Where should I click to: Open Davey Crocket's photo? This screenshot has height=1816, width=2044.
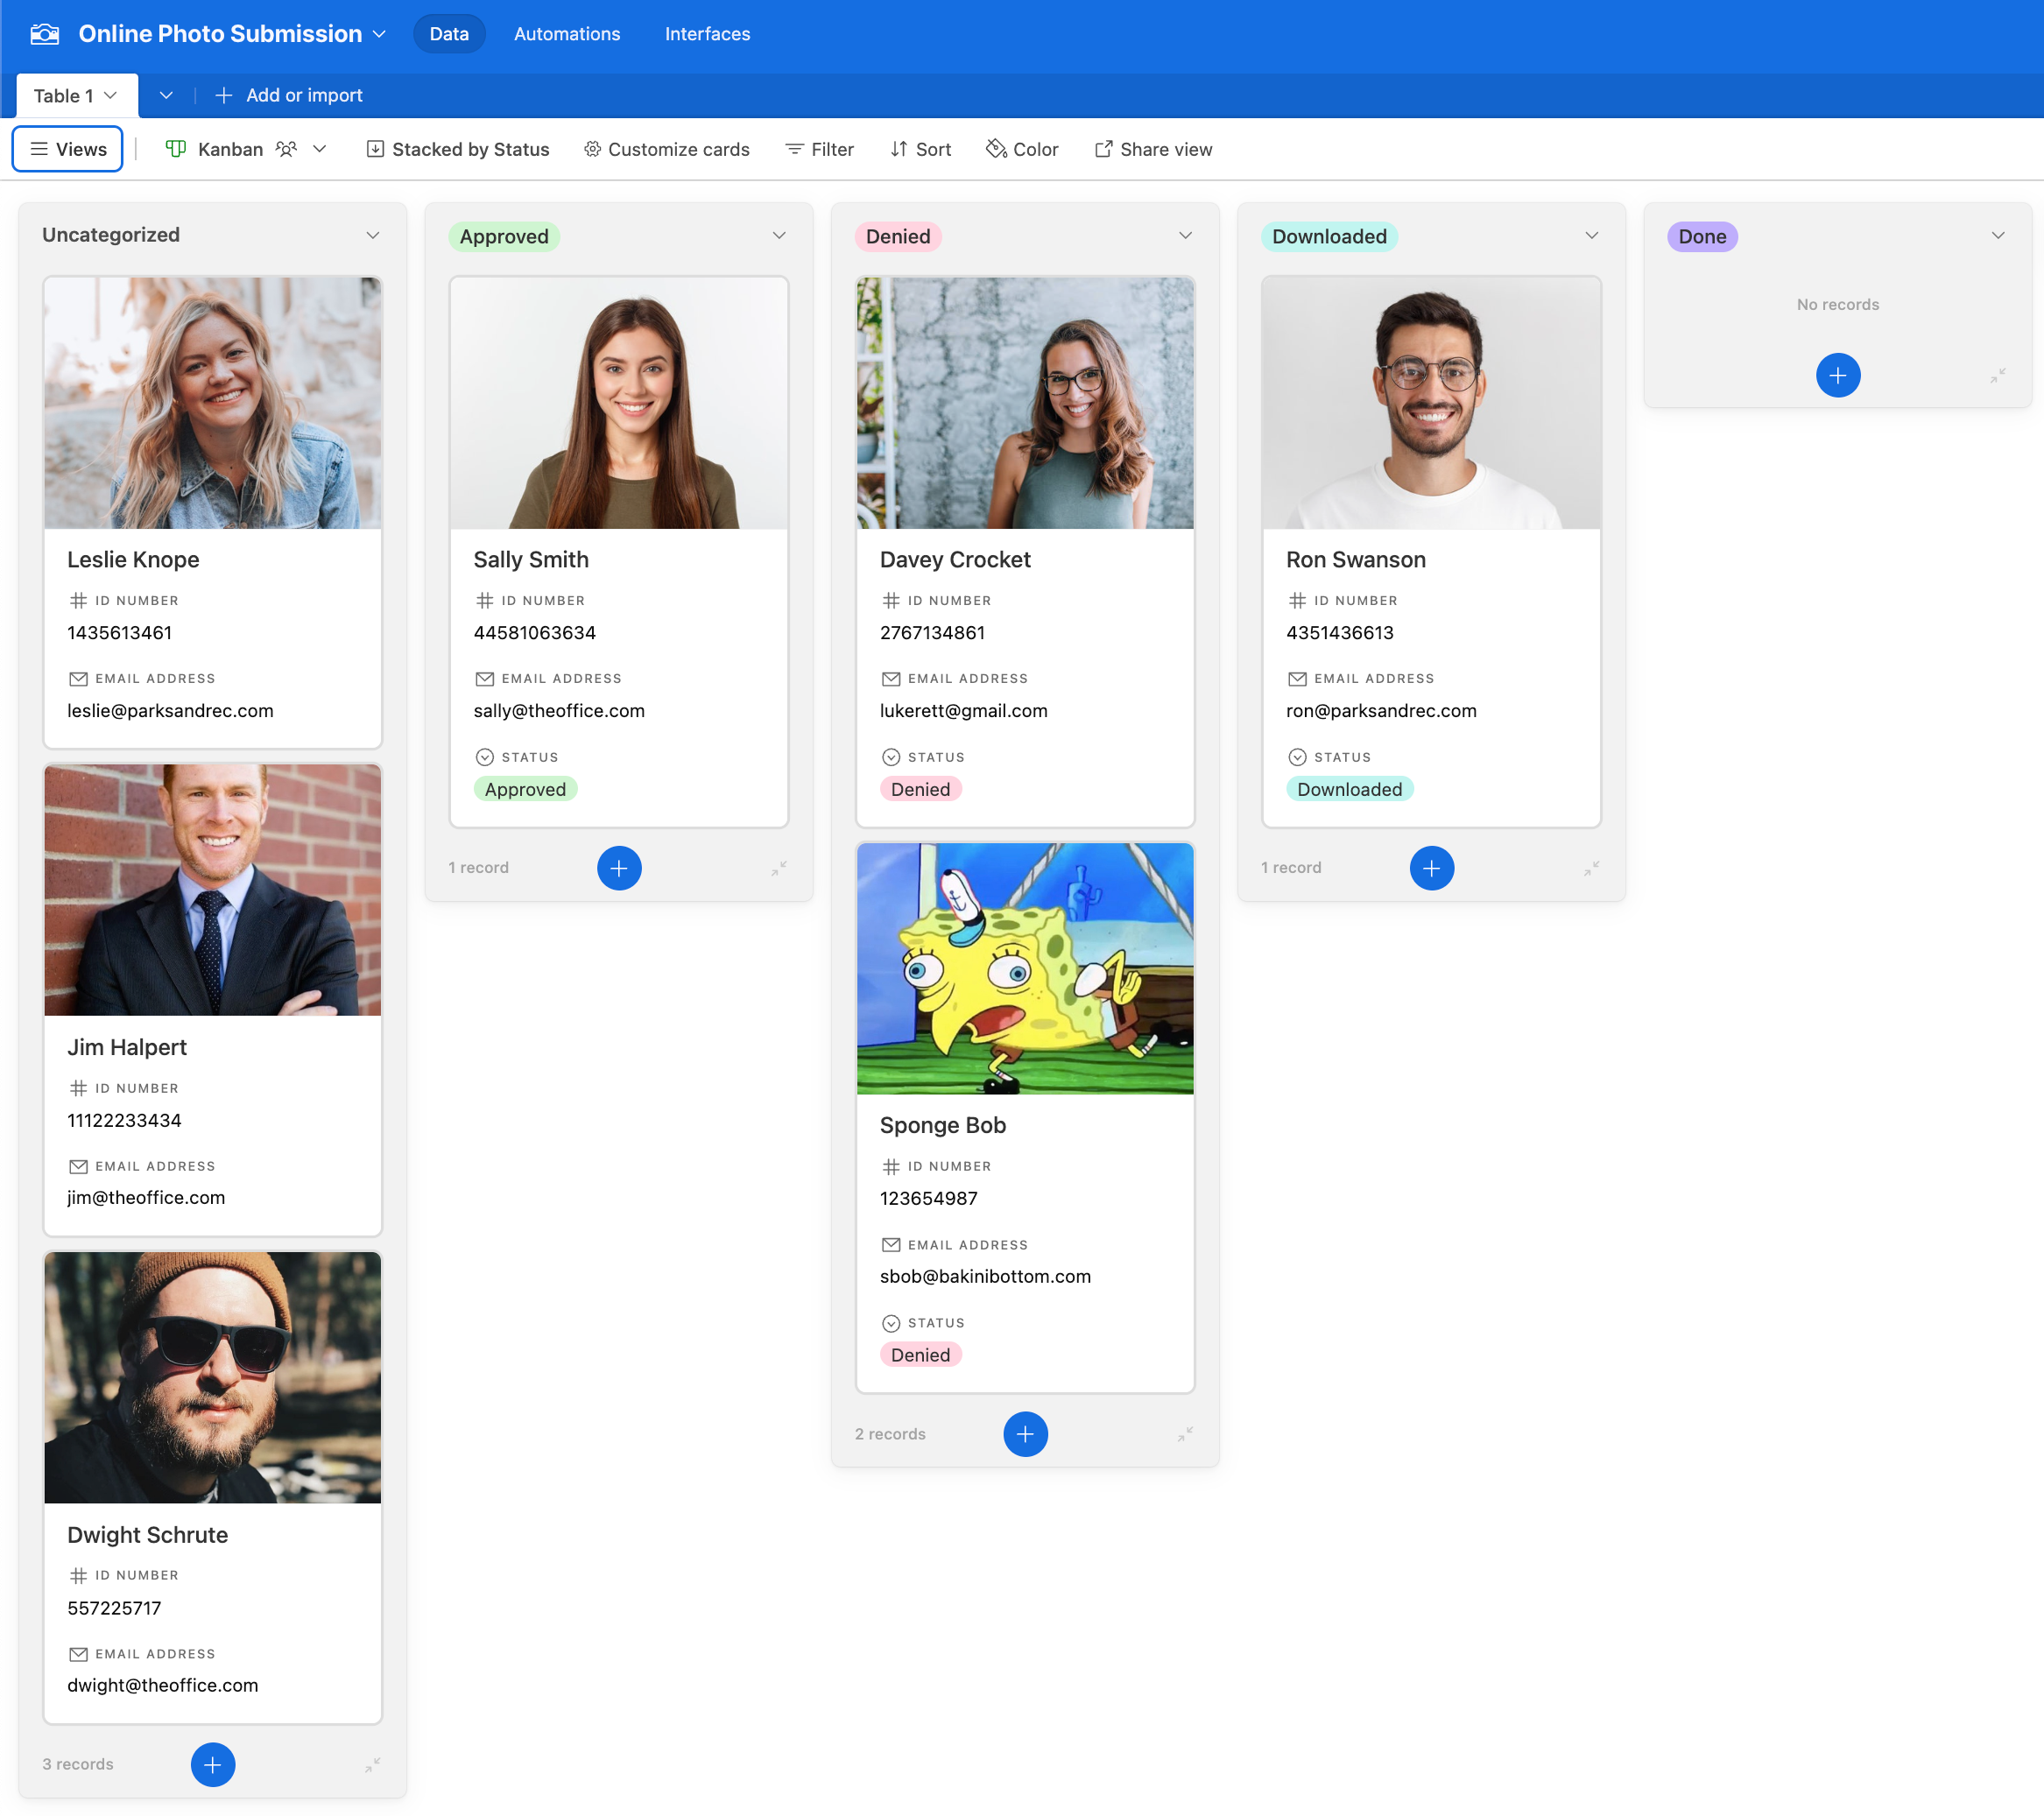1025,403
